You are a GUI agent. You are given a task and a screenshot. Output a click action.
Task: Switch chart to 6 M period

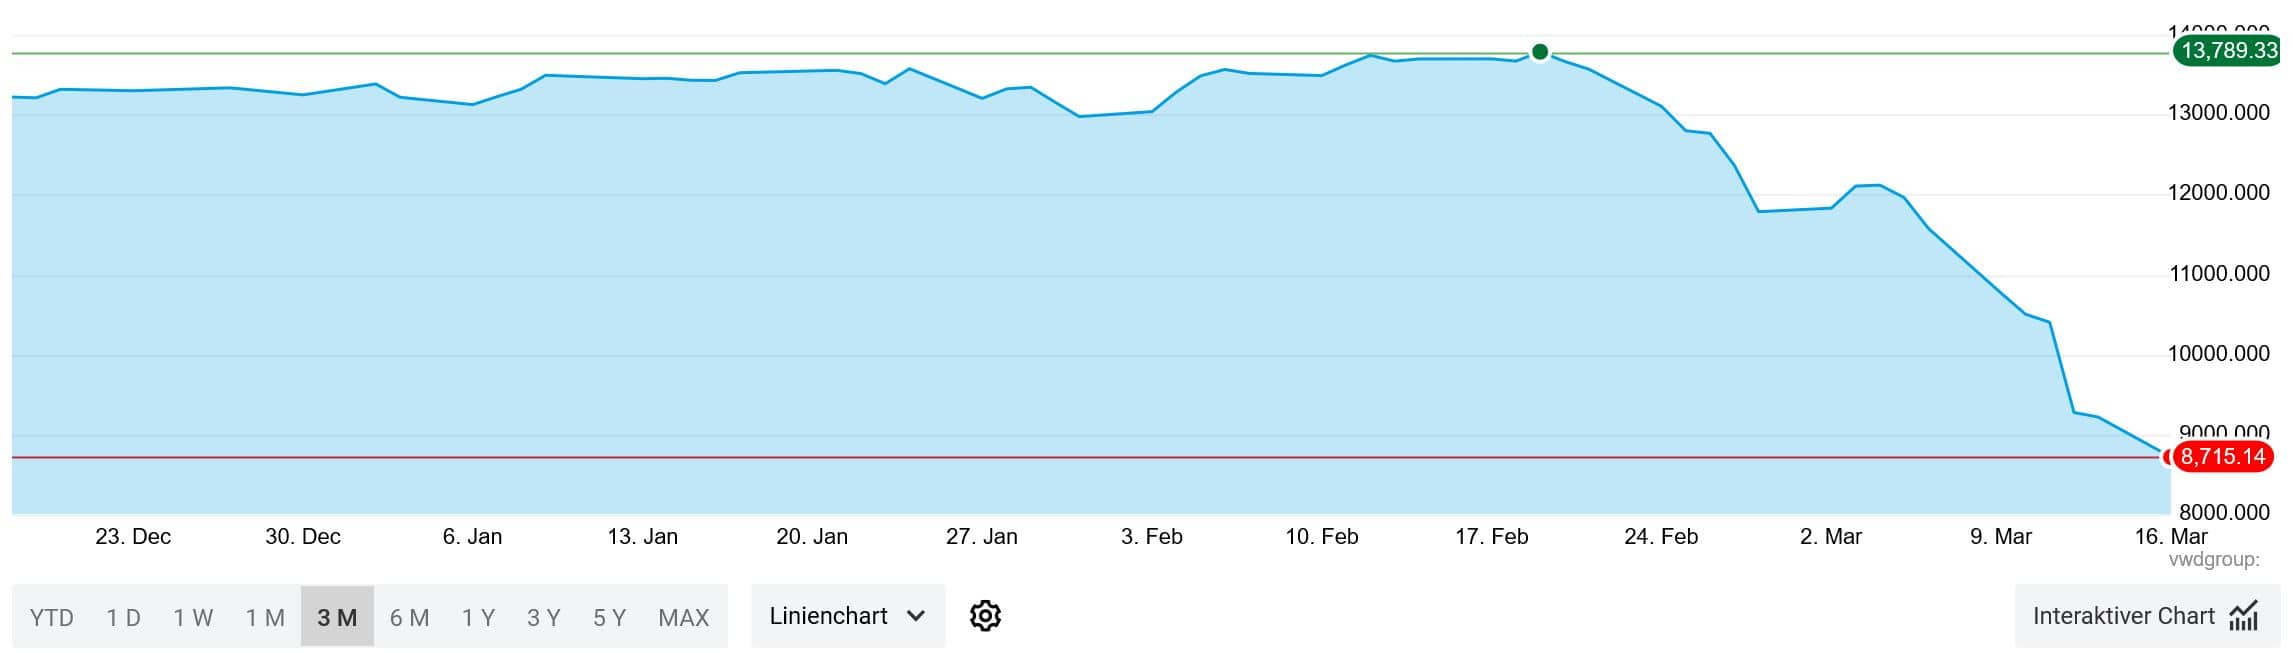point(409,618)
